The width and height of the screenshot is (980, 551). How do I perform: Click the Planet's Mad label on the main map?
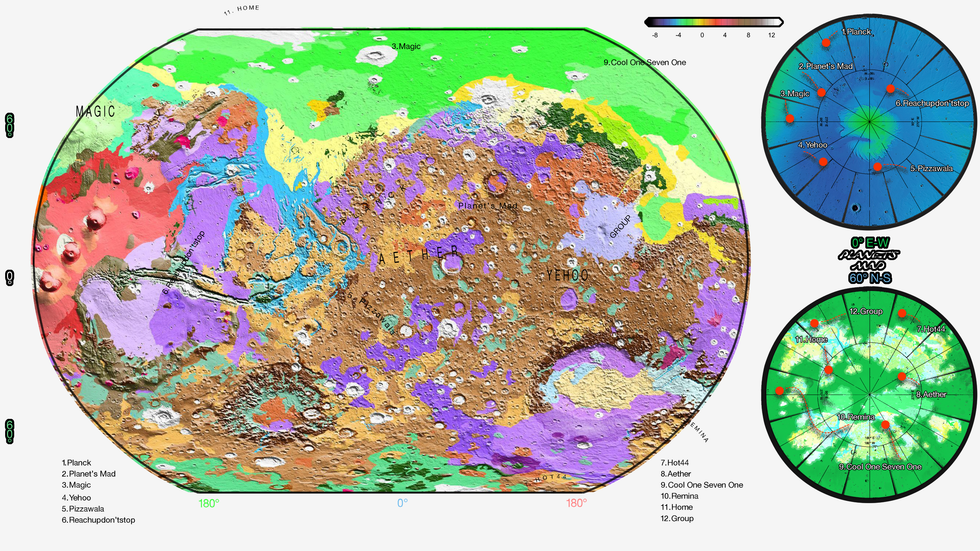coord(483,205)
